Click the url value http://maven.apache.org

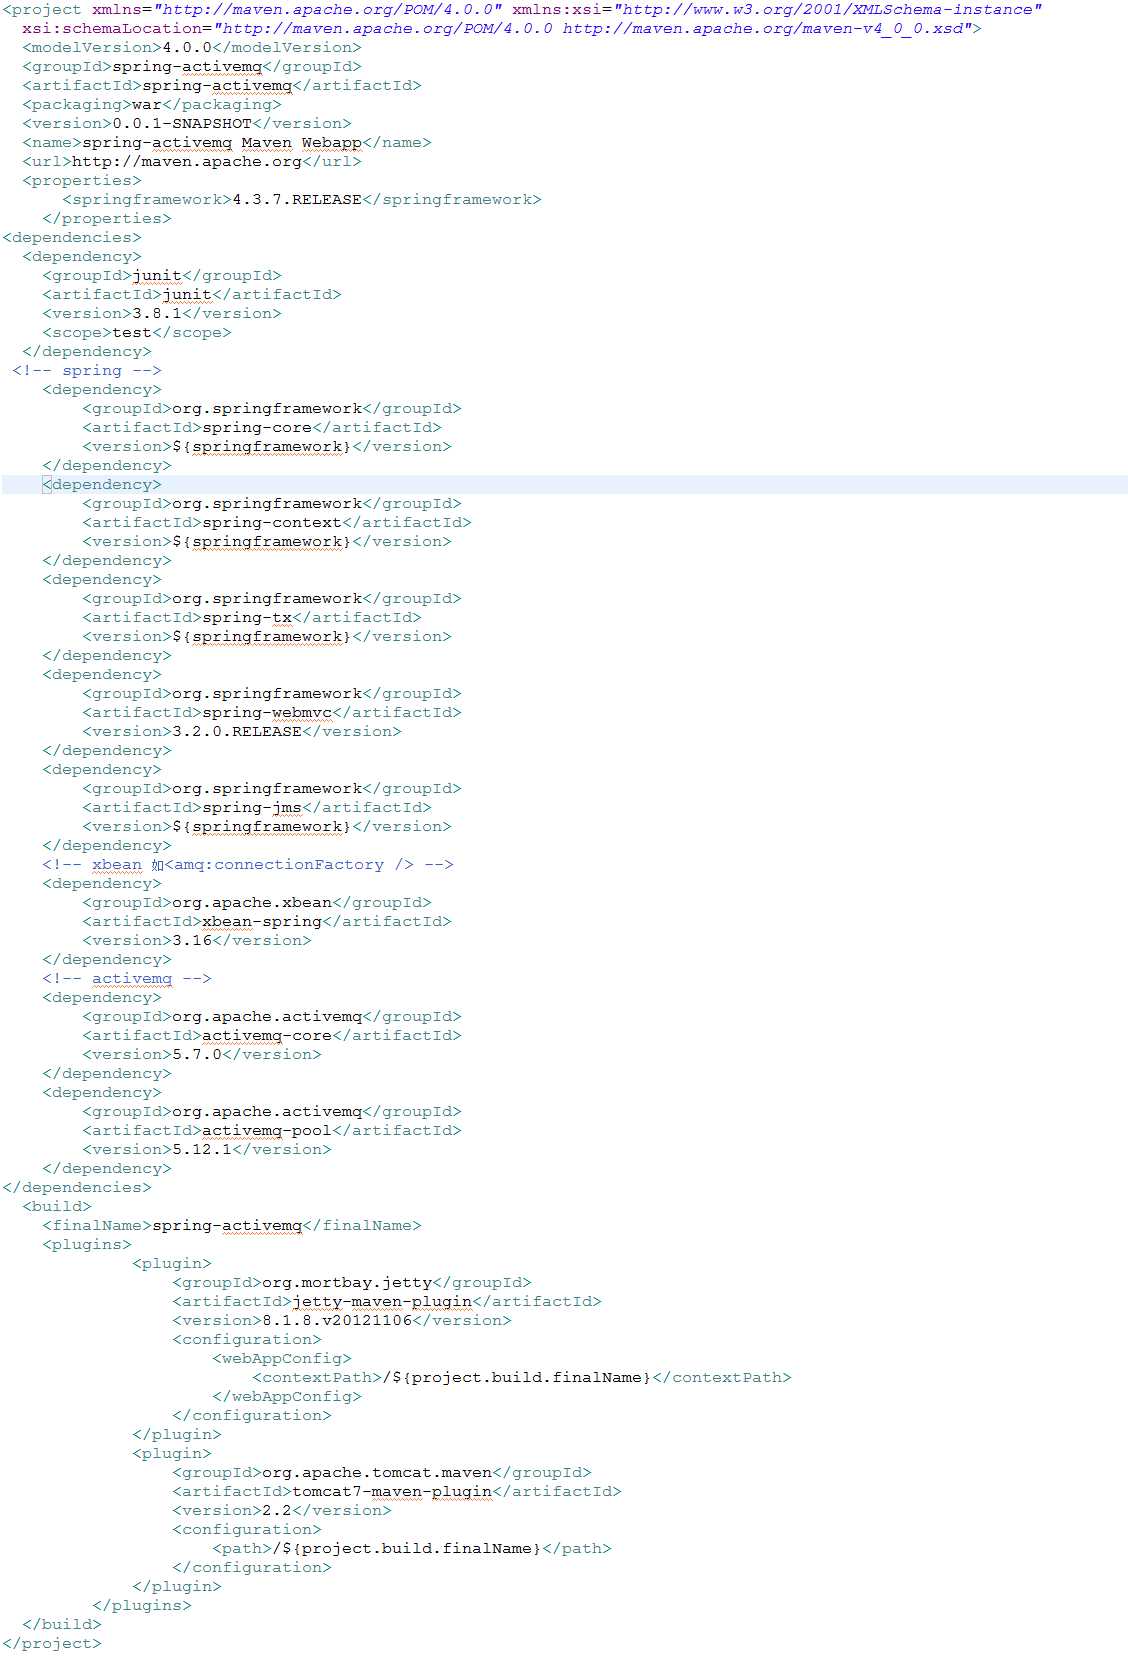[187, 161]
